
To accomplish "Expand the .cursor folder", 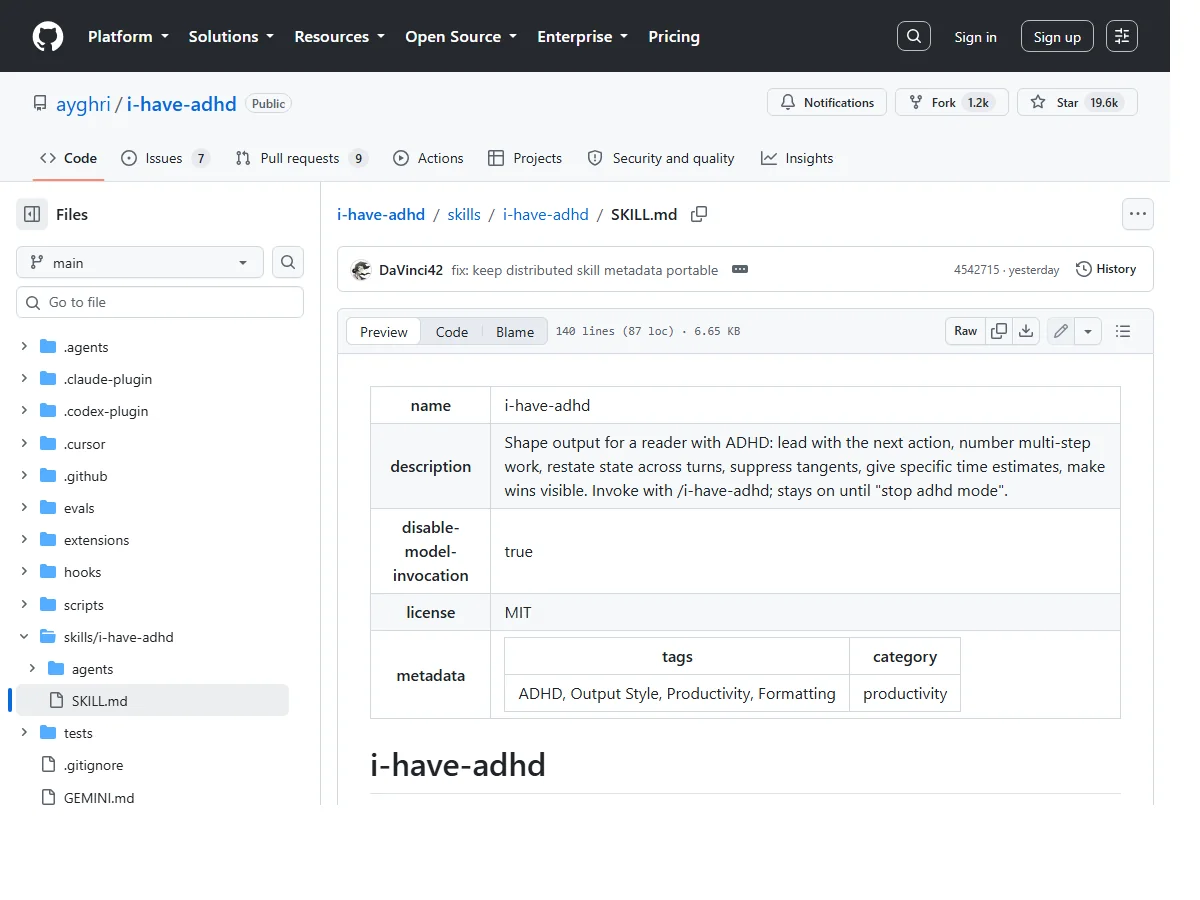I will (24, 444).
